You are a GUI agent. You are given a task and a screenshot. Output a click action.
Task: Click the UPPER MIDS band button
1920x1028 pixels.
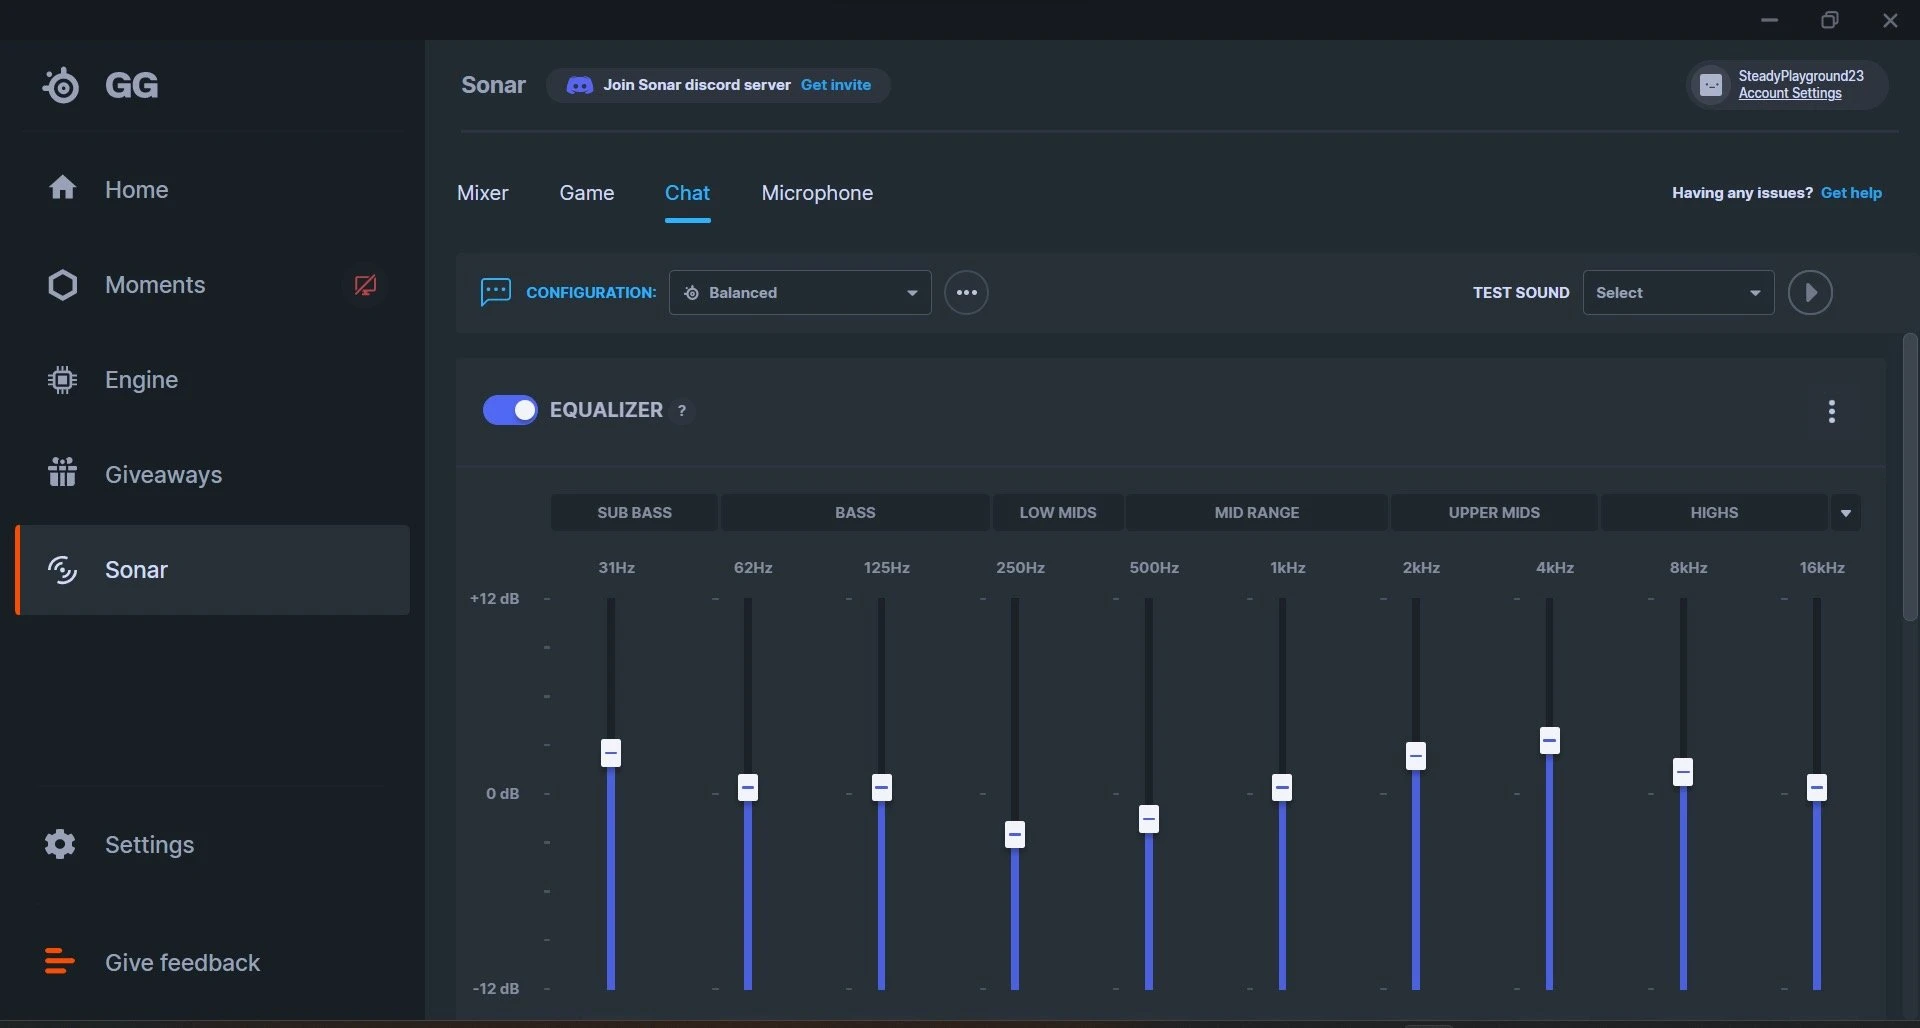coord(1494,512)
